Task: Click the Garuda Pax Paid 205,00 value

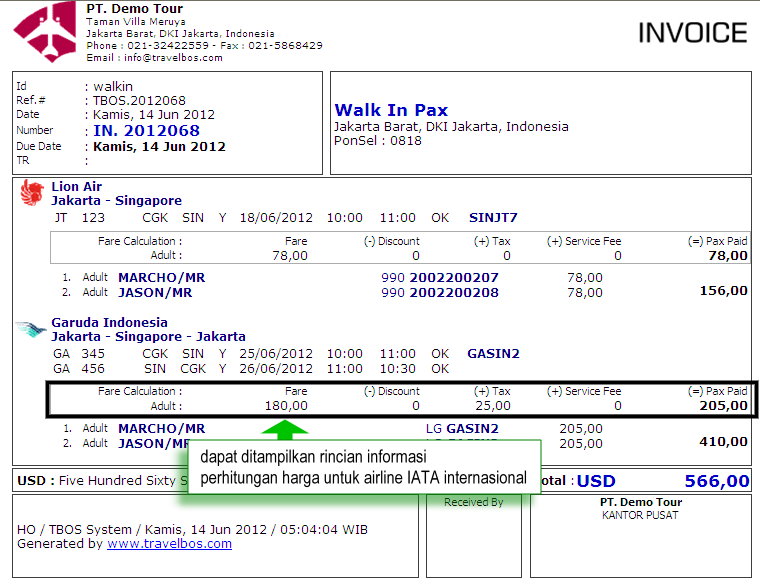Action: [723, 406]
